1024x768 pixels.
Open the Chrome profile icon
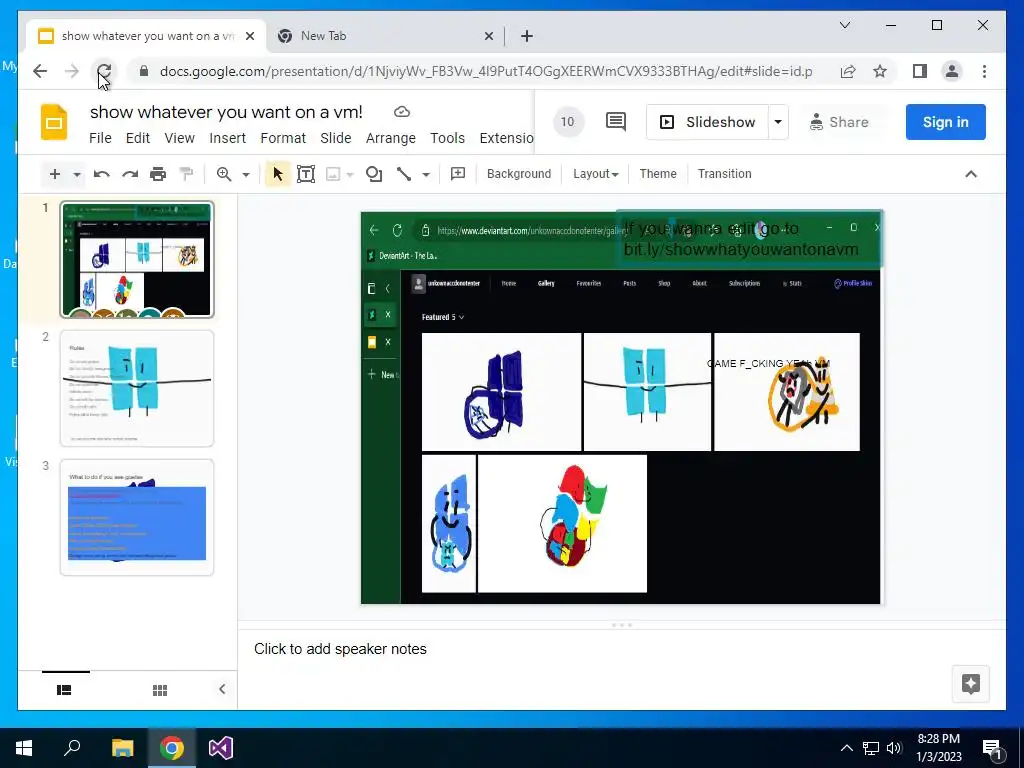tap(952, 71)
